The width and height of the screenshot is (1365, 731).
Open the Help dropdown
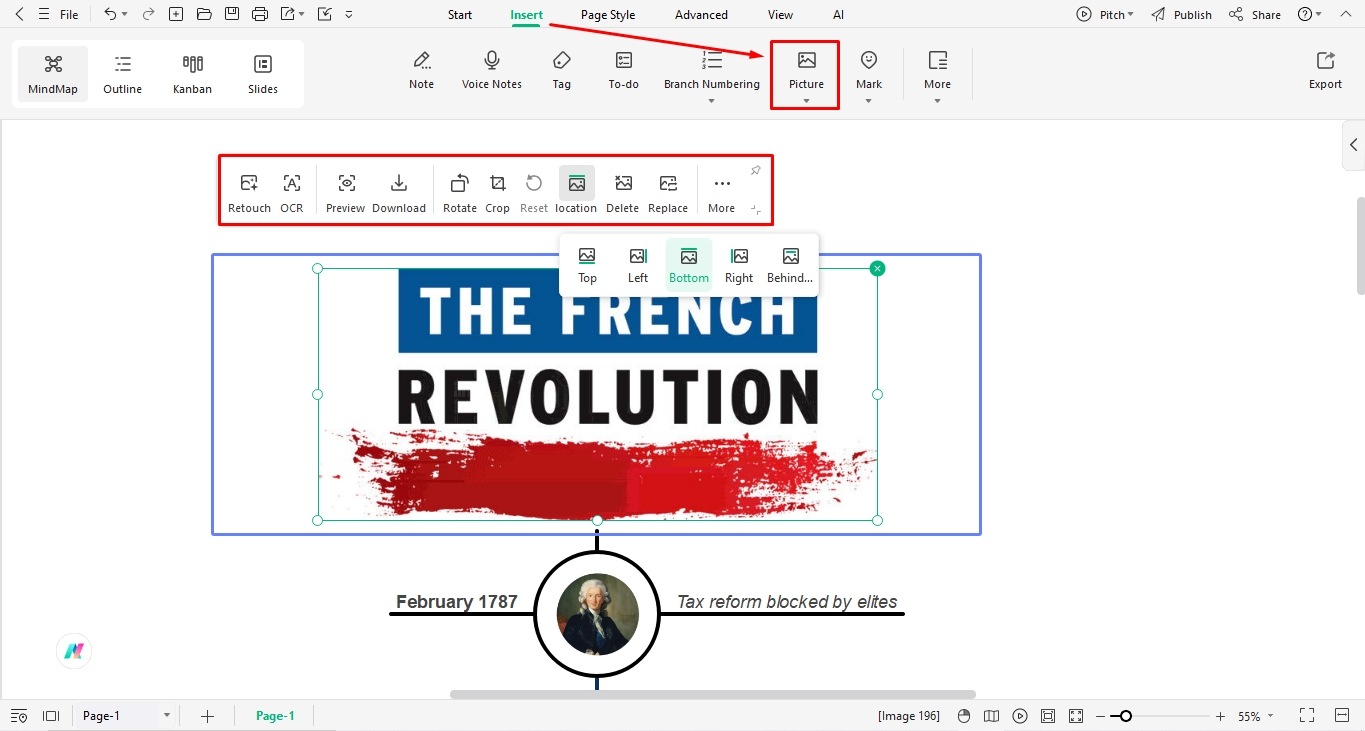pos(1310,15)
